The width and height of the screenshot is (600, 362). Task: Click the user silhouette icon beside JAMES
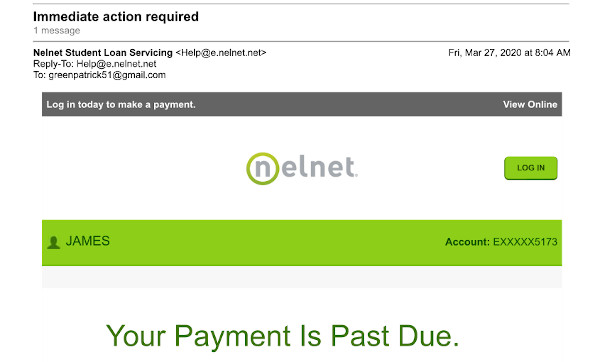(x=54, y=242)
